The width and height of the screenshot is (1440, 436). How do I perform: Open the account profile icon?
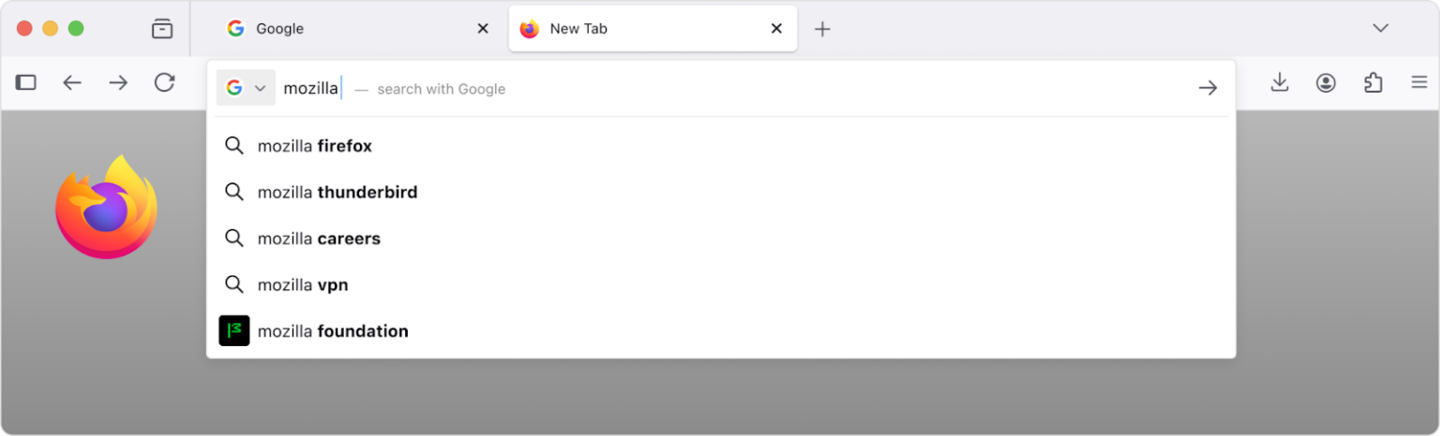tap(1326, 83)
